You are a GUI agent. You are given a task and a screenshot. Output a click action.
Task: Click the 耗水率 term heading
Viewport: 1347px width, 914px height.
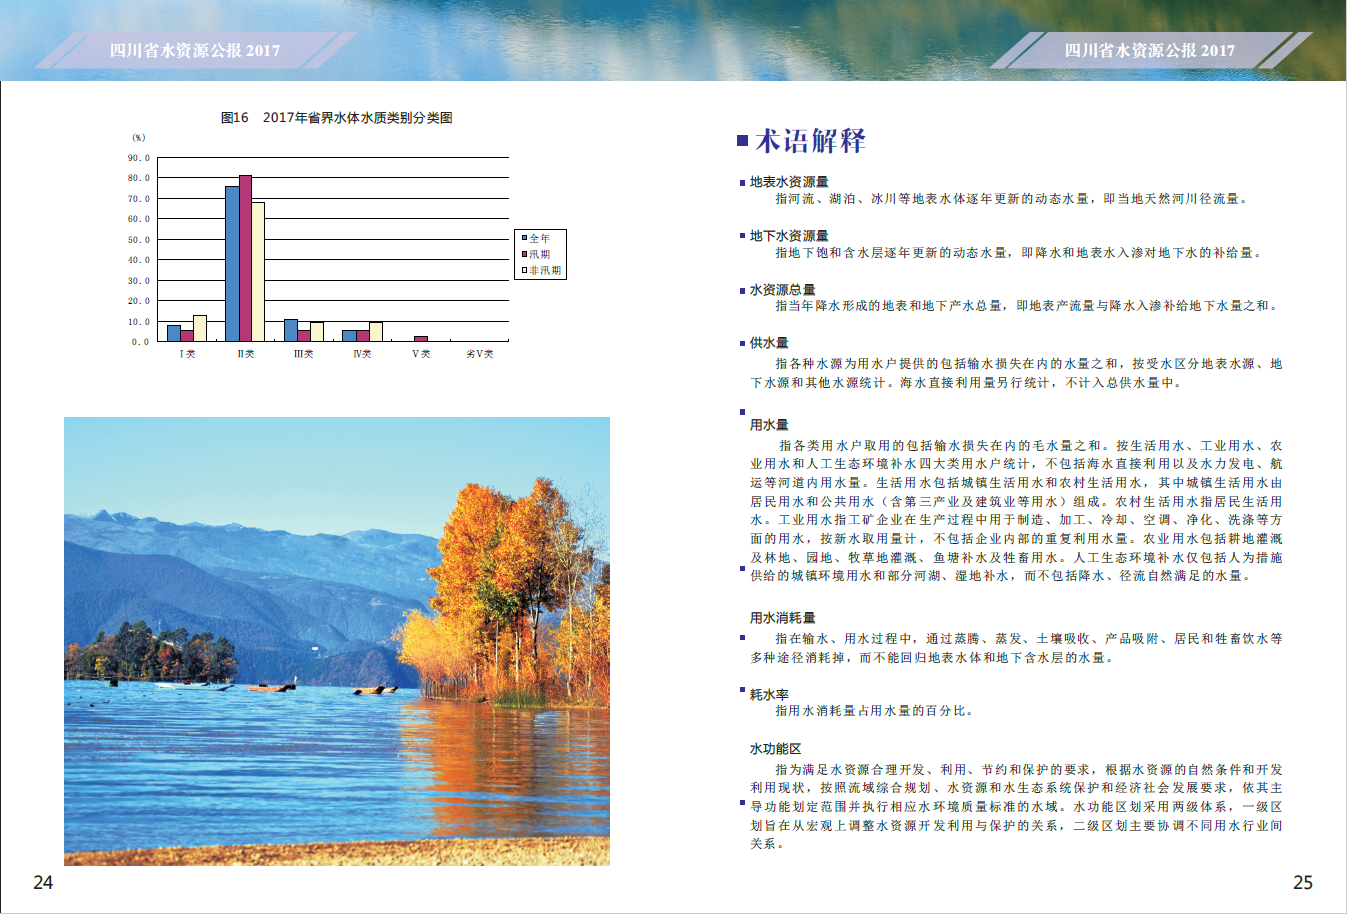(769, 695)
